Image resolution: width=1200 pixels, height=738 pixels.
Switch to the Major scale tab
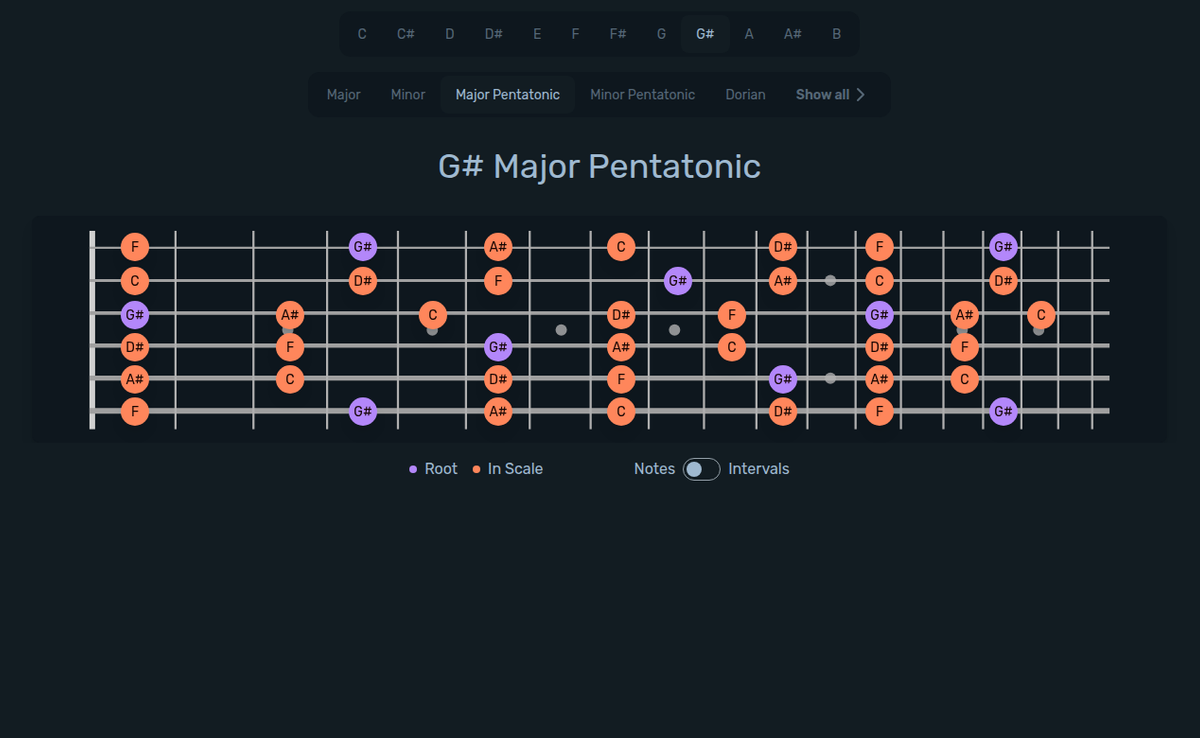pyautogui.click(x=343, y=94)
